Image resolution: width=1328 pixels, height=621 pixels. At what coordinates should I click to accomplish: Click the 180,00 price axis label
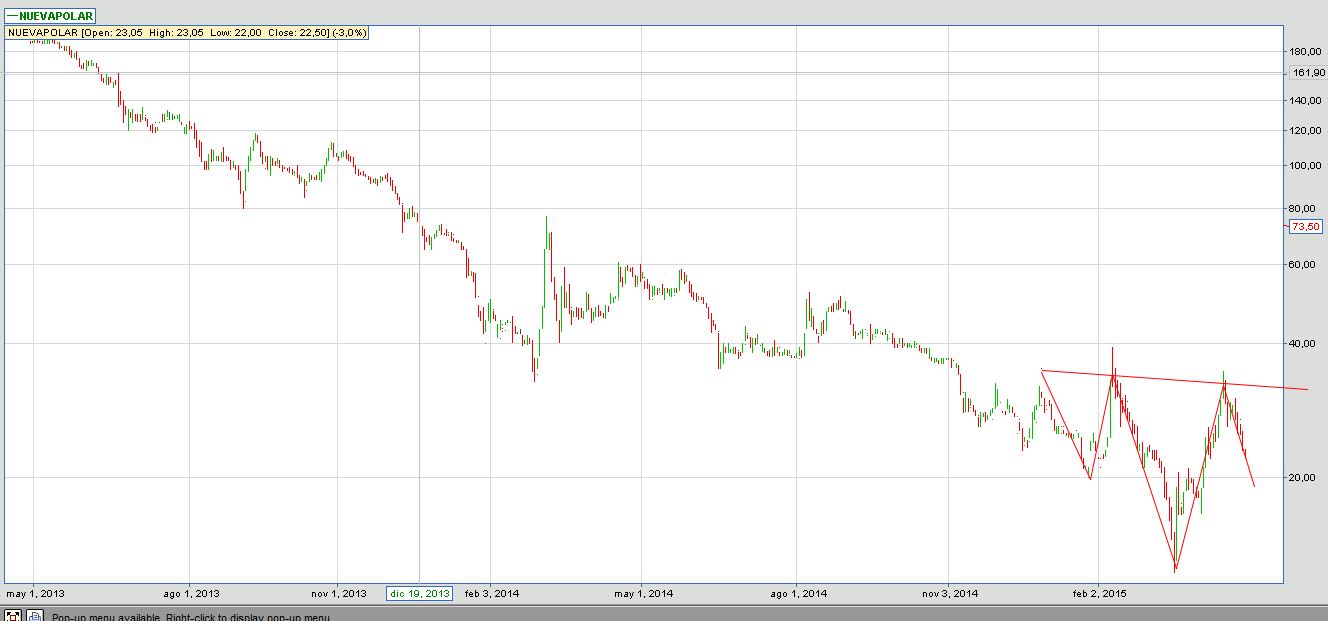coord(1307,52)
